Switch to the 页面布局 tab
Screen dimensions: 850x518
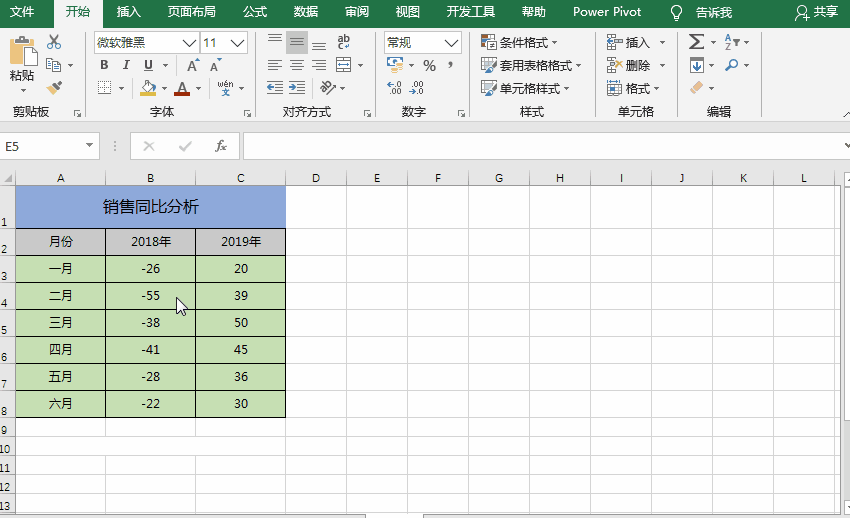point(191,12)
